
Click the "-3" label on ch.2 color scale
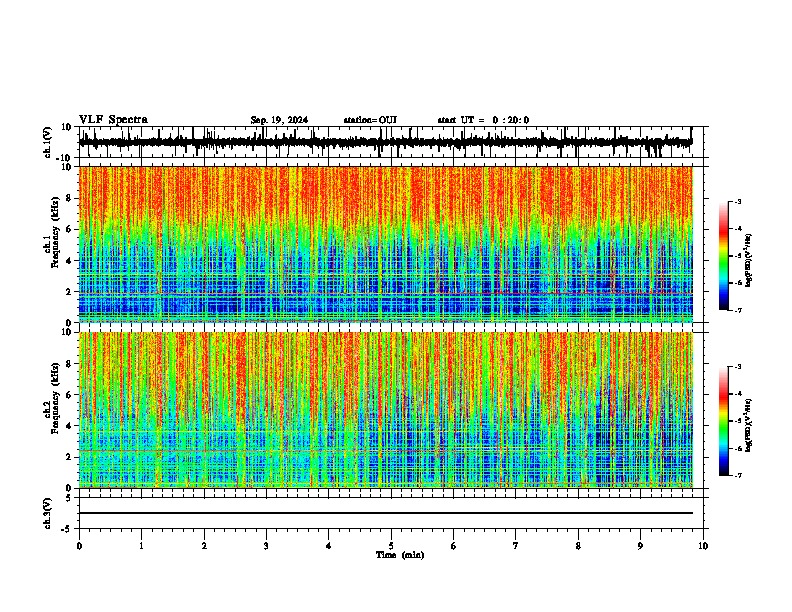[x=738, y=367]
